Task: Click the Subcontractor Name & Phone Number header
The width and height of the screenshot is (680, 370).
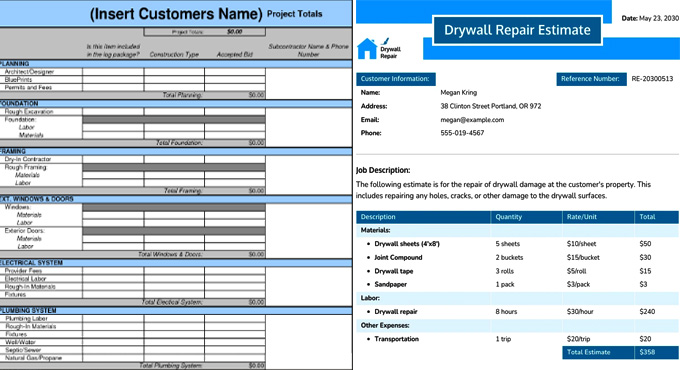Action: pyautogui.click(x=308, y=50)
